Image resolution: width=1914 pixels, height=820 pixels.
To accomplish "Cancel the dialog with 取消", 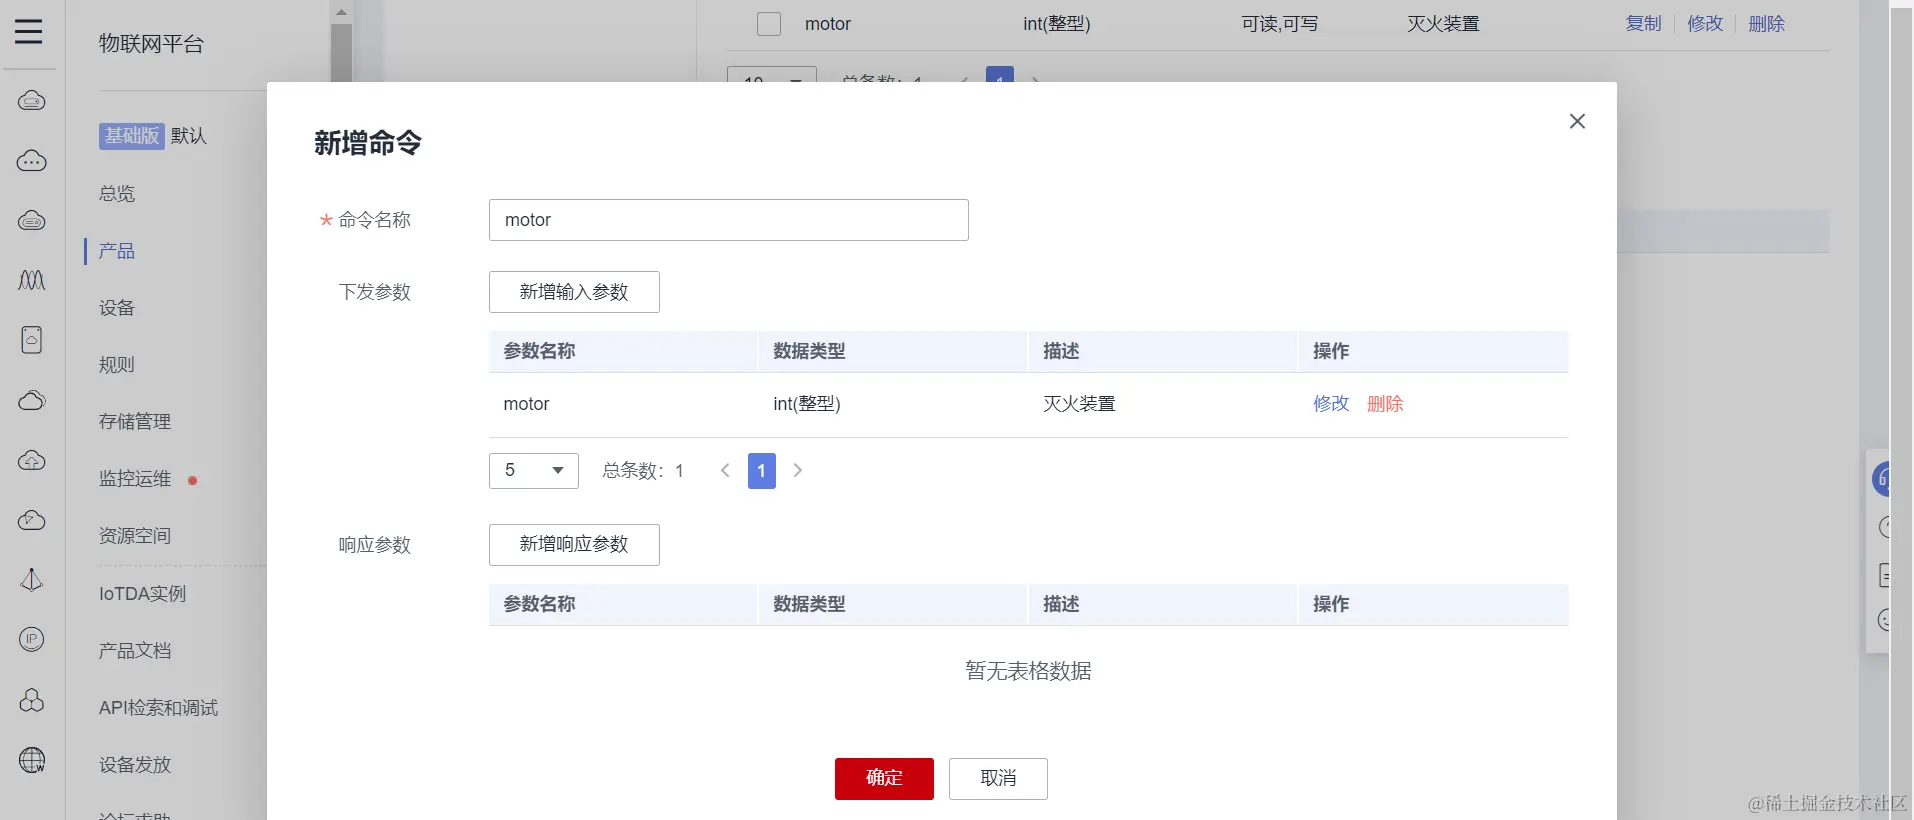I will [998, 779].
